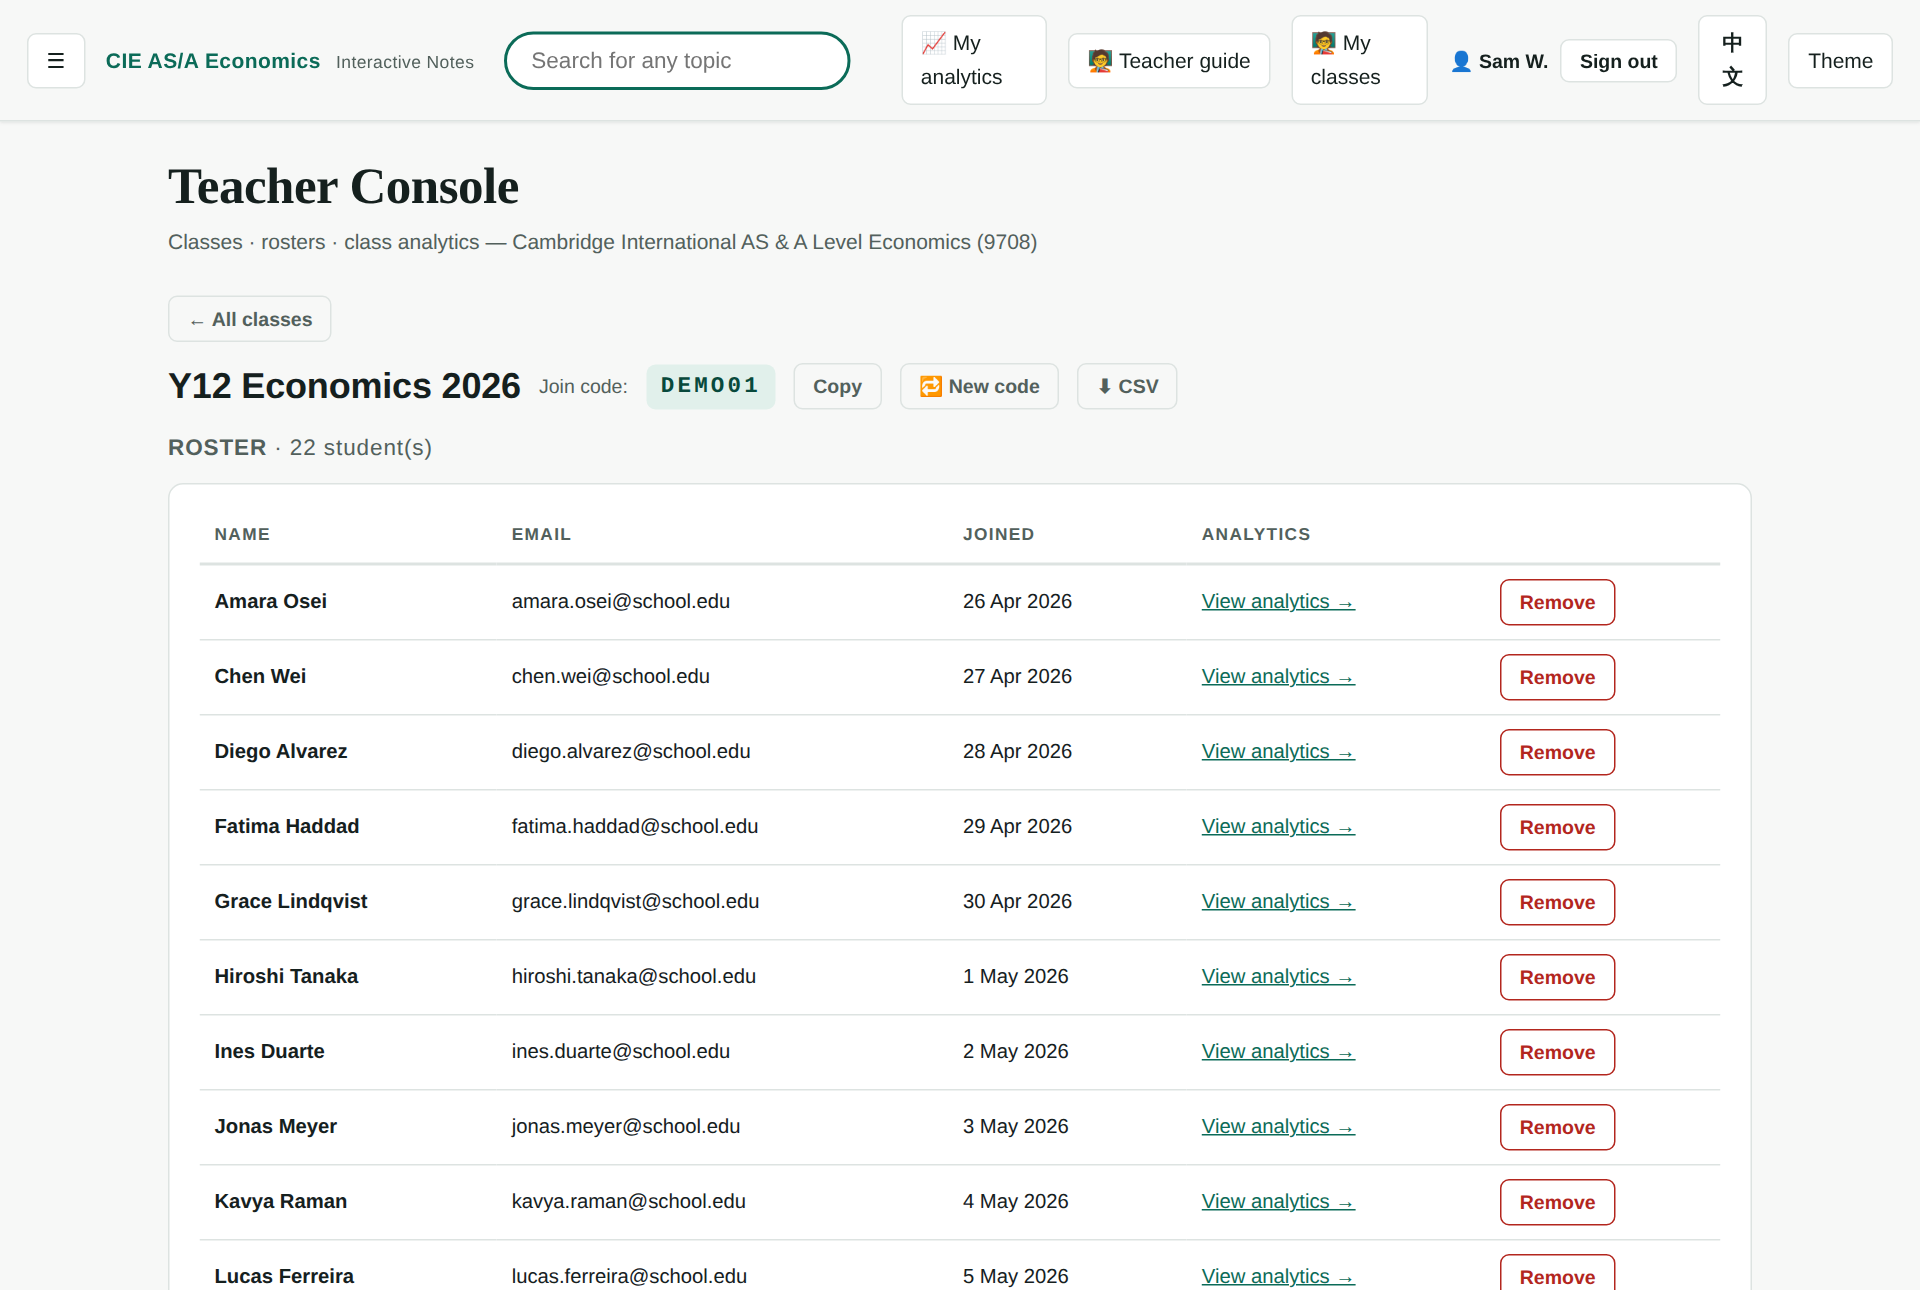This screenshot has width=1920, height=1290.
Task: Select email chen.wei@school.edu
Action: coord(610,676)
